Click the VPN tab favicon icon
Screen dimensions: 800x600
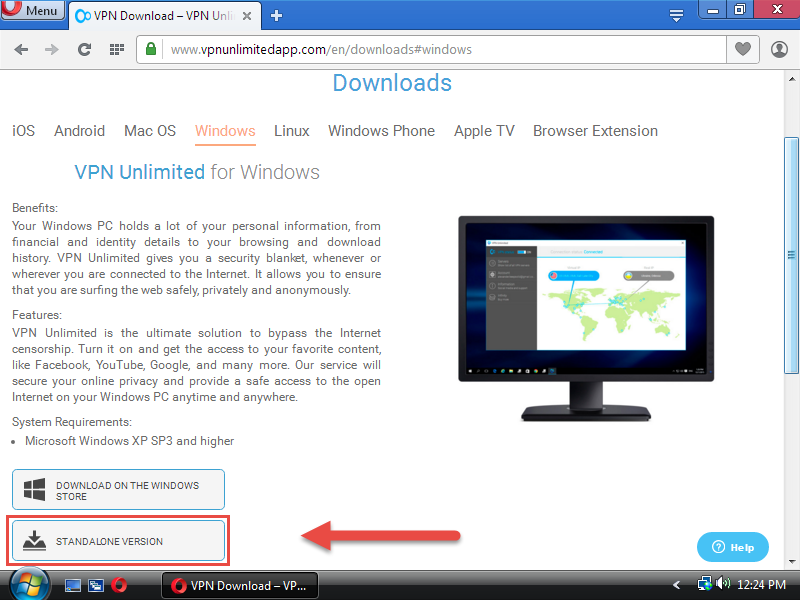(x=83, y=16)
